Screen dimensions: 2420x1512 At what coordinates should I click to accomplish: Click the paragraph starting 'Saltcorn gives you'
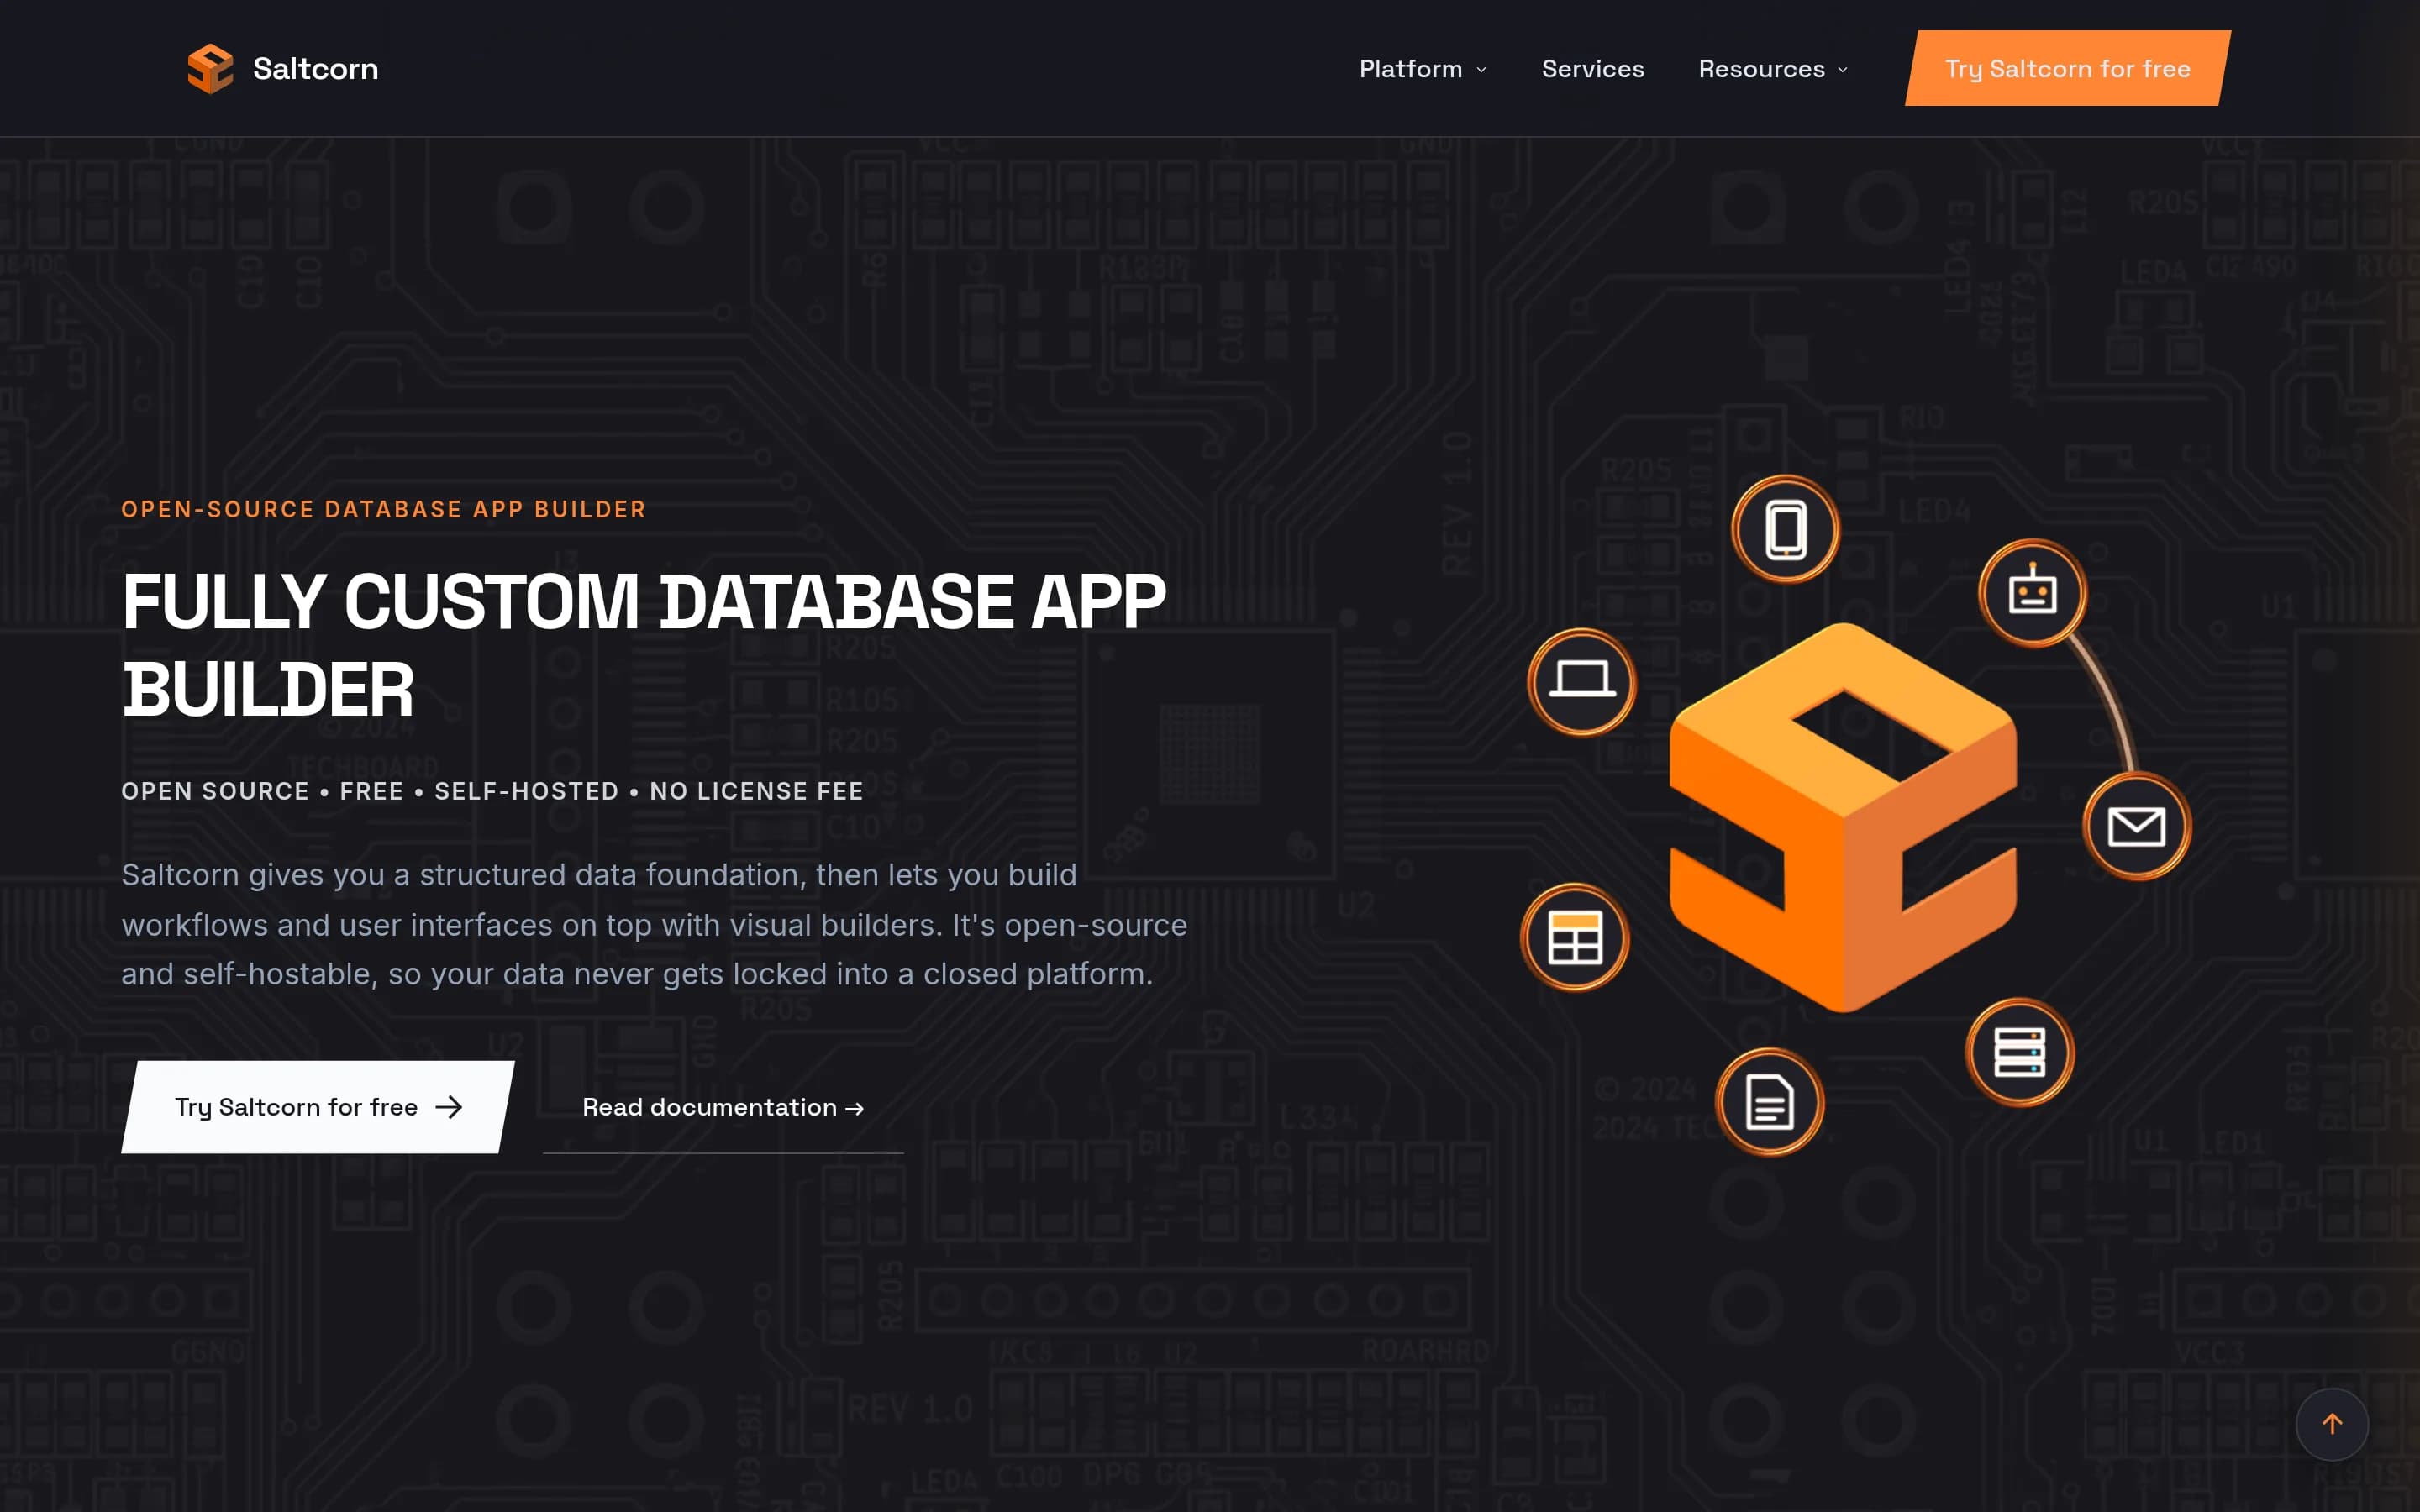click(654, 924)
